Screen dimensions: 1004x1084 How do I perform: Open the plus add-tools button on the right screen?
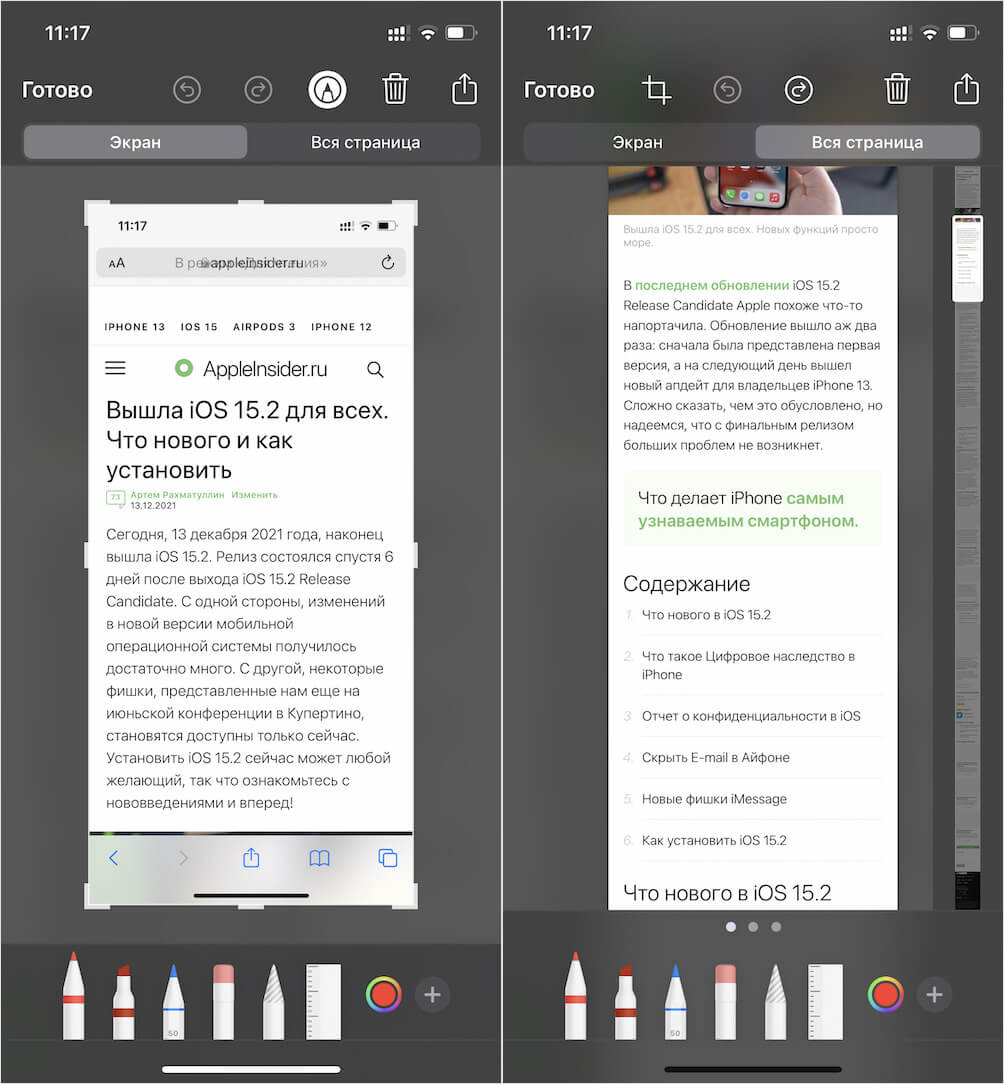(x=934, y=995)
